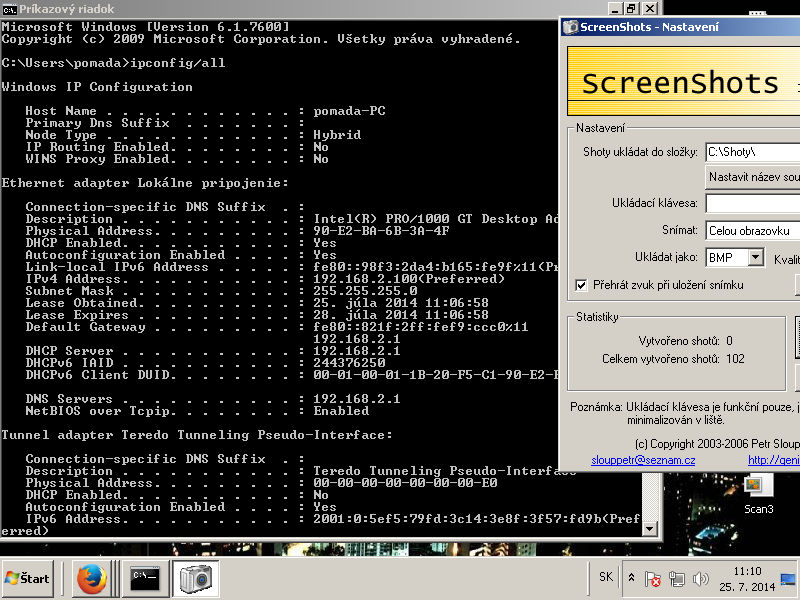Click DHCPv6 IAID value 244376250

click(x=349, y=363)
